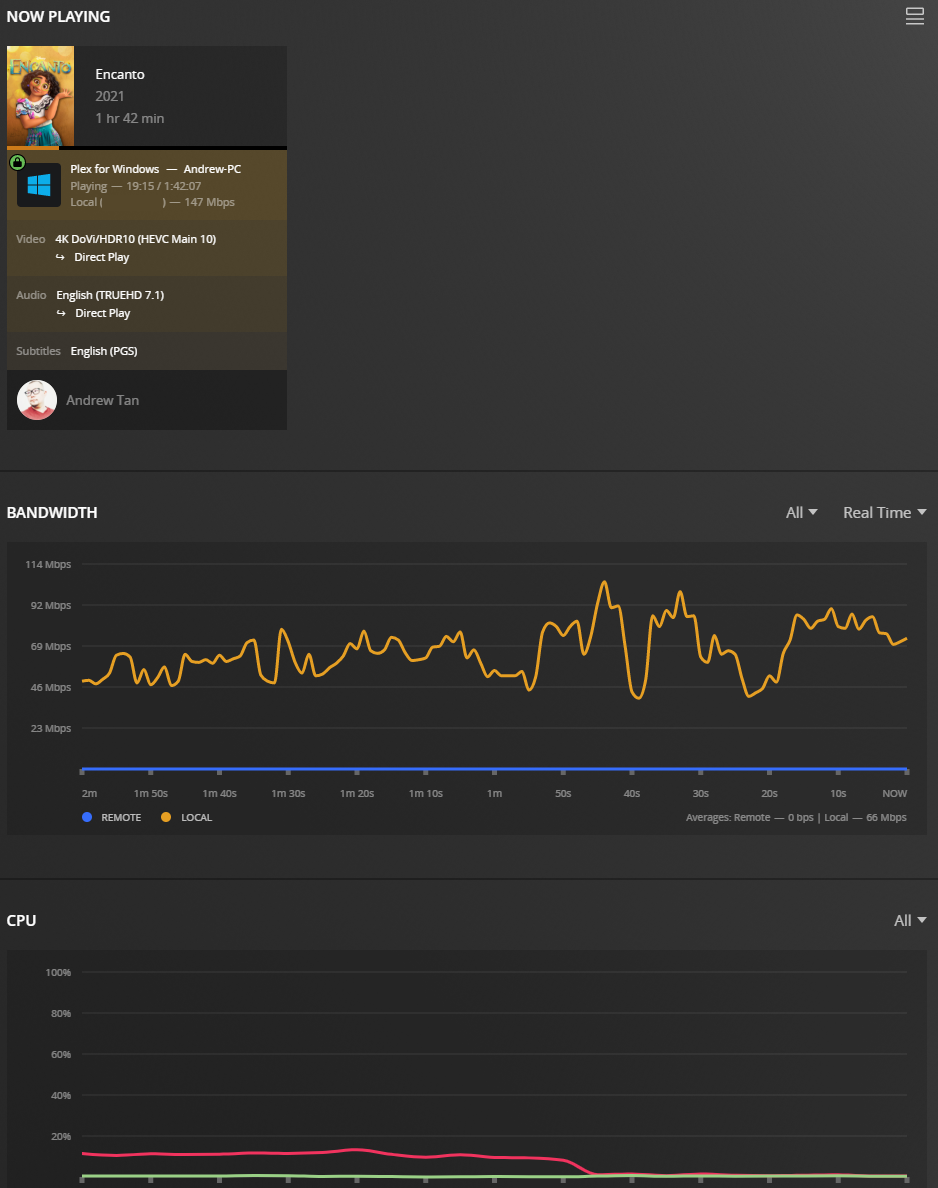Viewport: 938px width, 1188px height.
Task: Select the 4K DoVi/HDR10 video stream row
Action: [x=135, y=239]
